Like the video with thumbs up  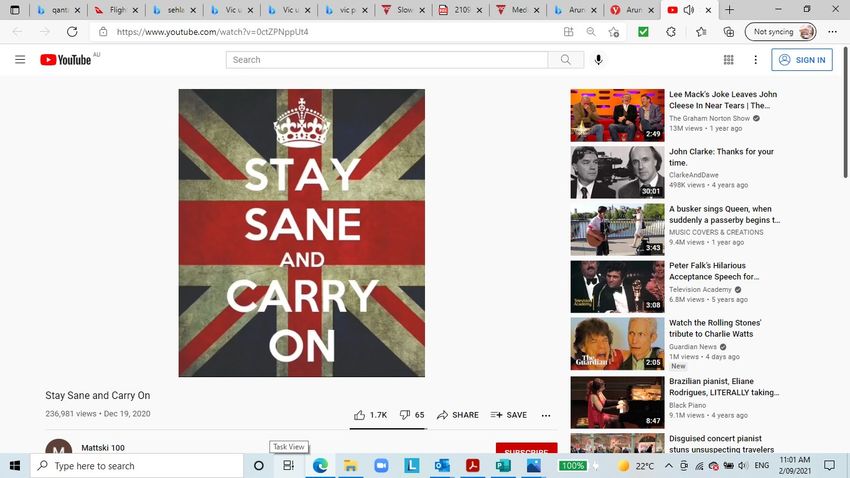(371, 415)
